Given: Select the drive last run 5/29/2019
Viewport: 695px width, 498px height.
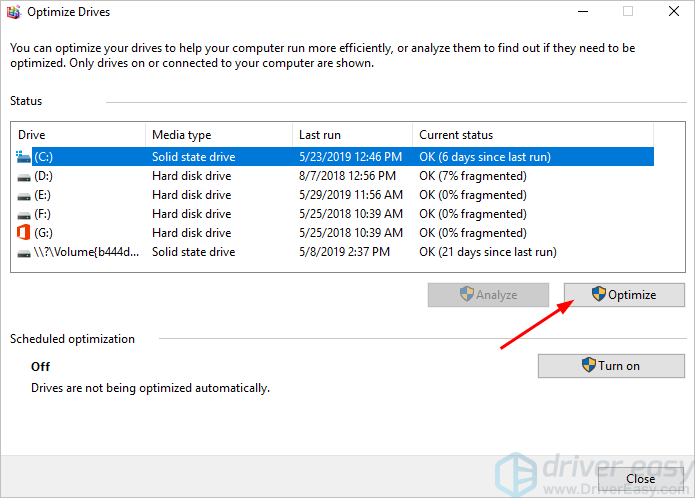Looking at the screenshot, I should (350, 195).
